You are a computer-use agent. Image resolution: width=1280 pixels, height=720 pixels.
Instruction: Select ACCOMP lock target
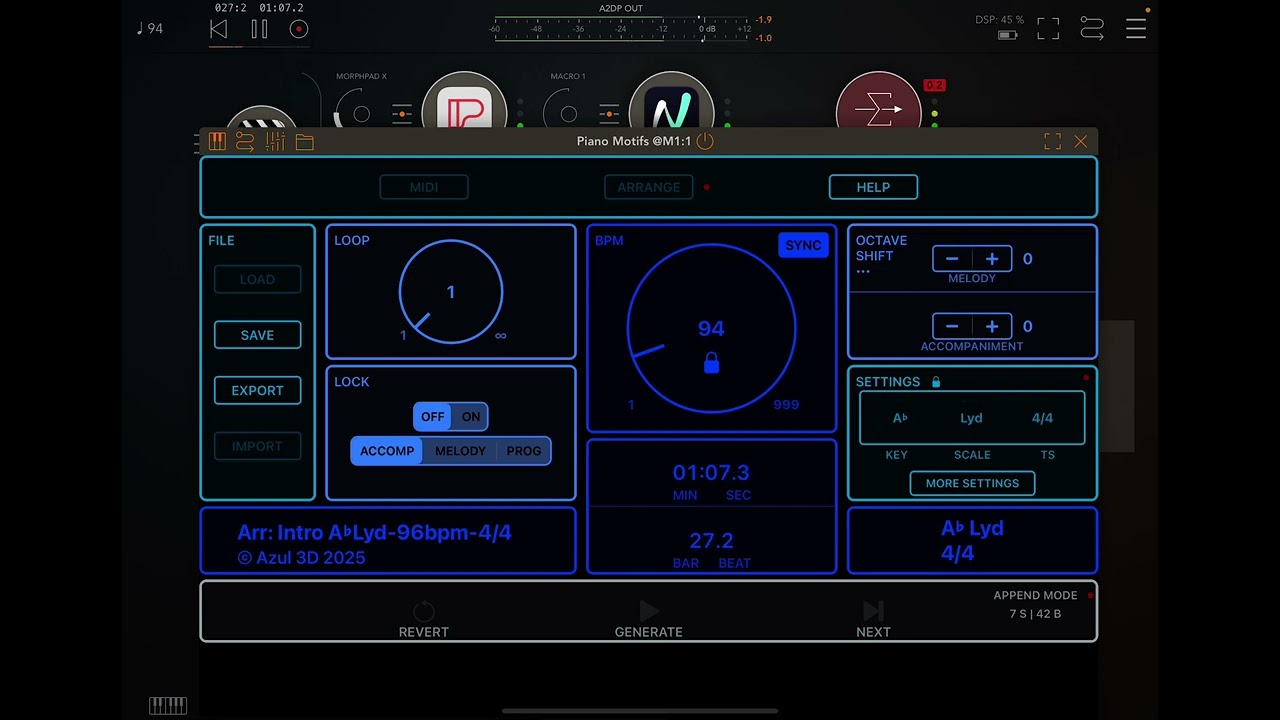click(386, 451)
